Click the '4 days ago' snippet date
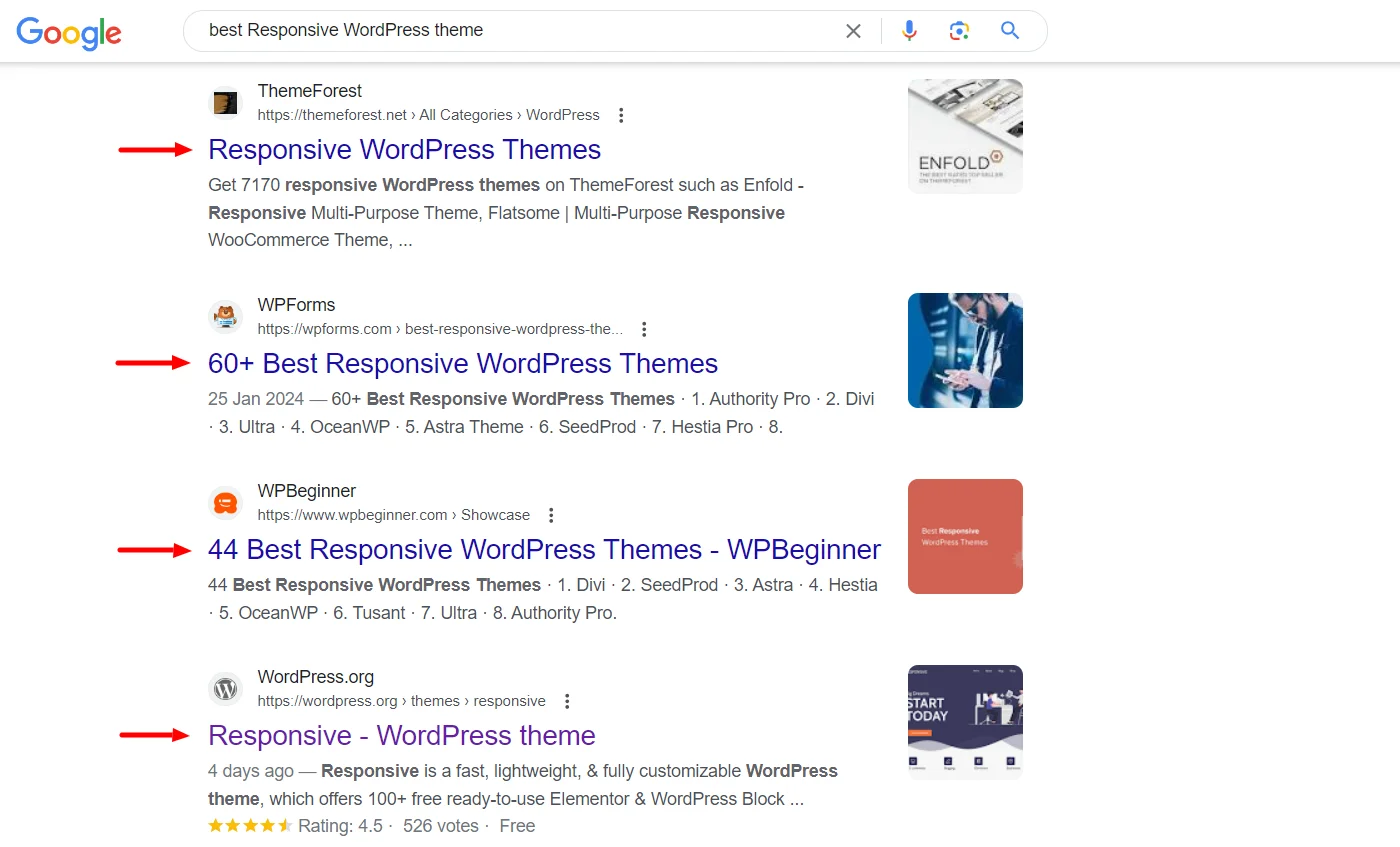 pos(251,771)
